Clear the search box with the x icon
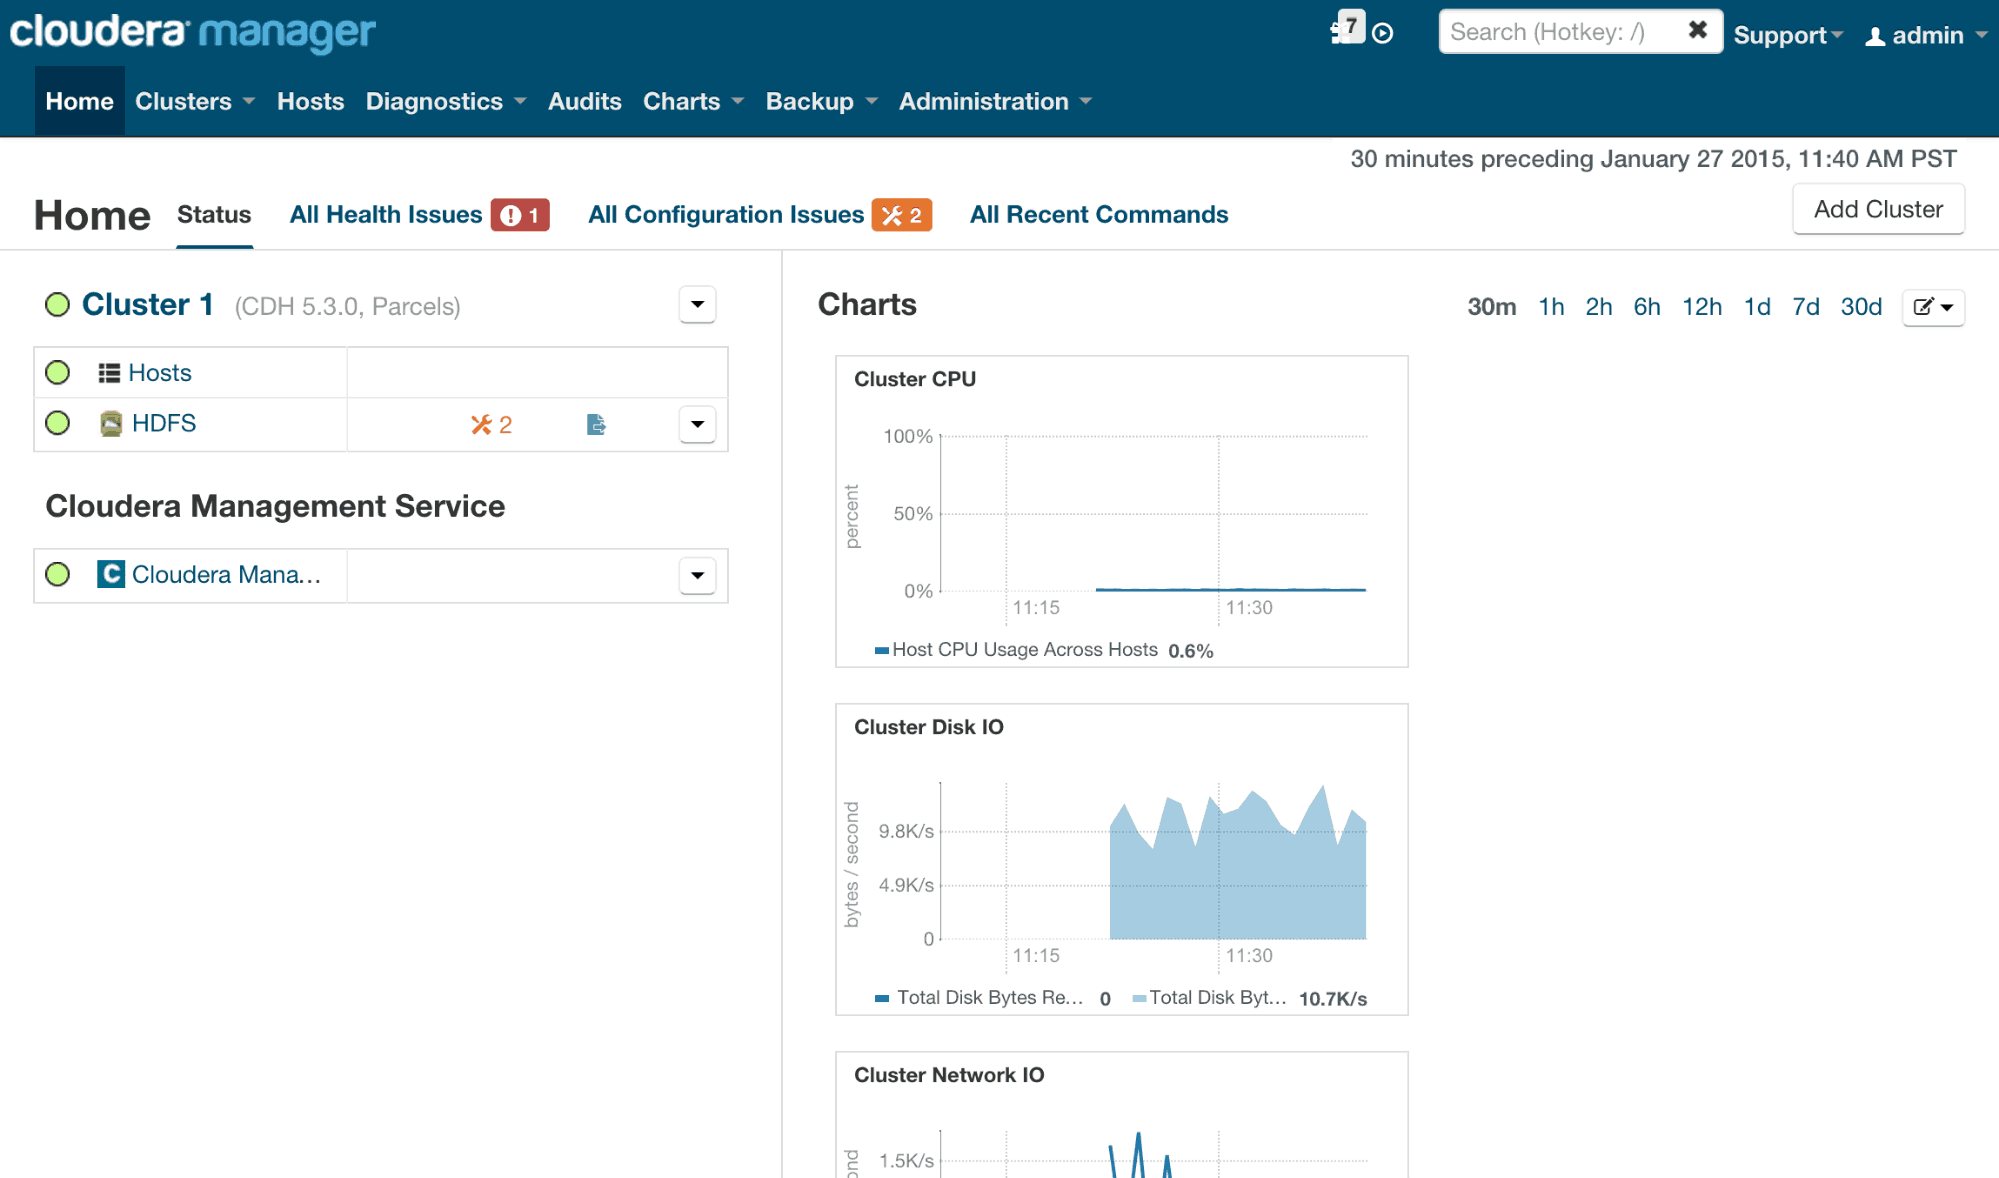The image size is (1999, 1178). pyautogui.click(x=1697, y=31)
